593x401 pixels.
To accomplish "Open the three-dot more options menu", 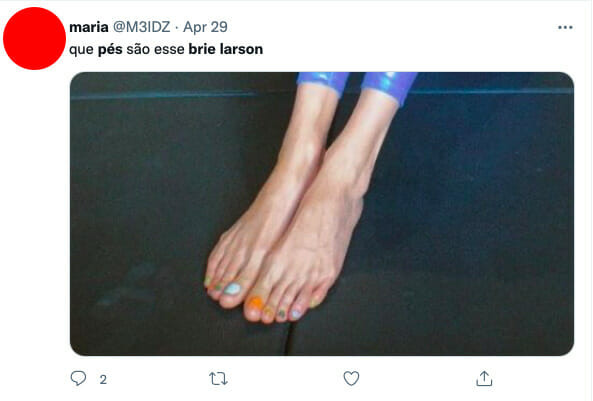I will (x=565, y=27).
